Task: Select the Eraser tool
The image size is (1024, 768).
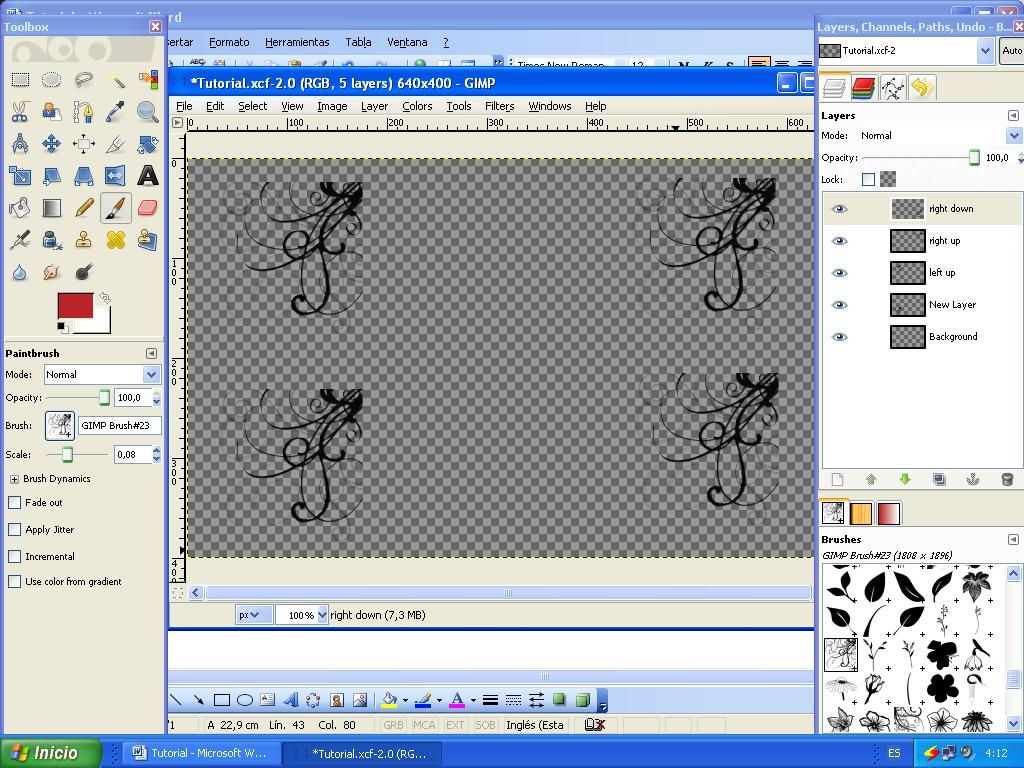Action: 146,208
